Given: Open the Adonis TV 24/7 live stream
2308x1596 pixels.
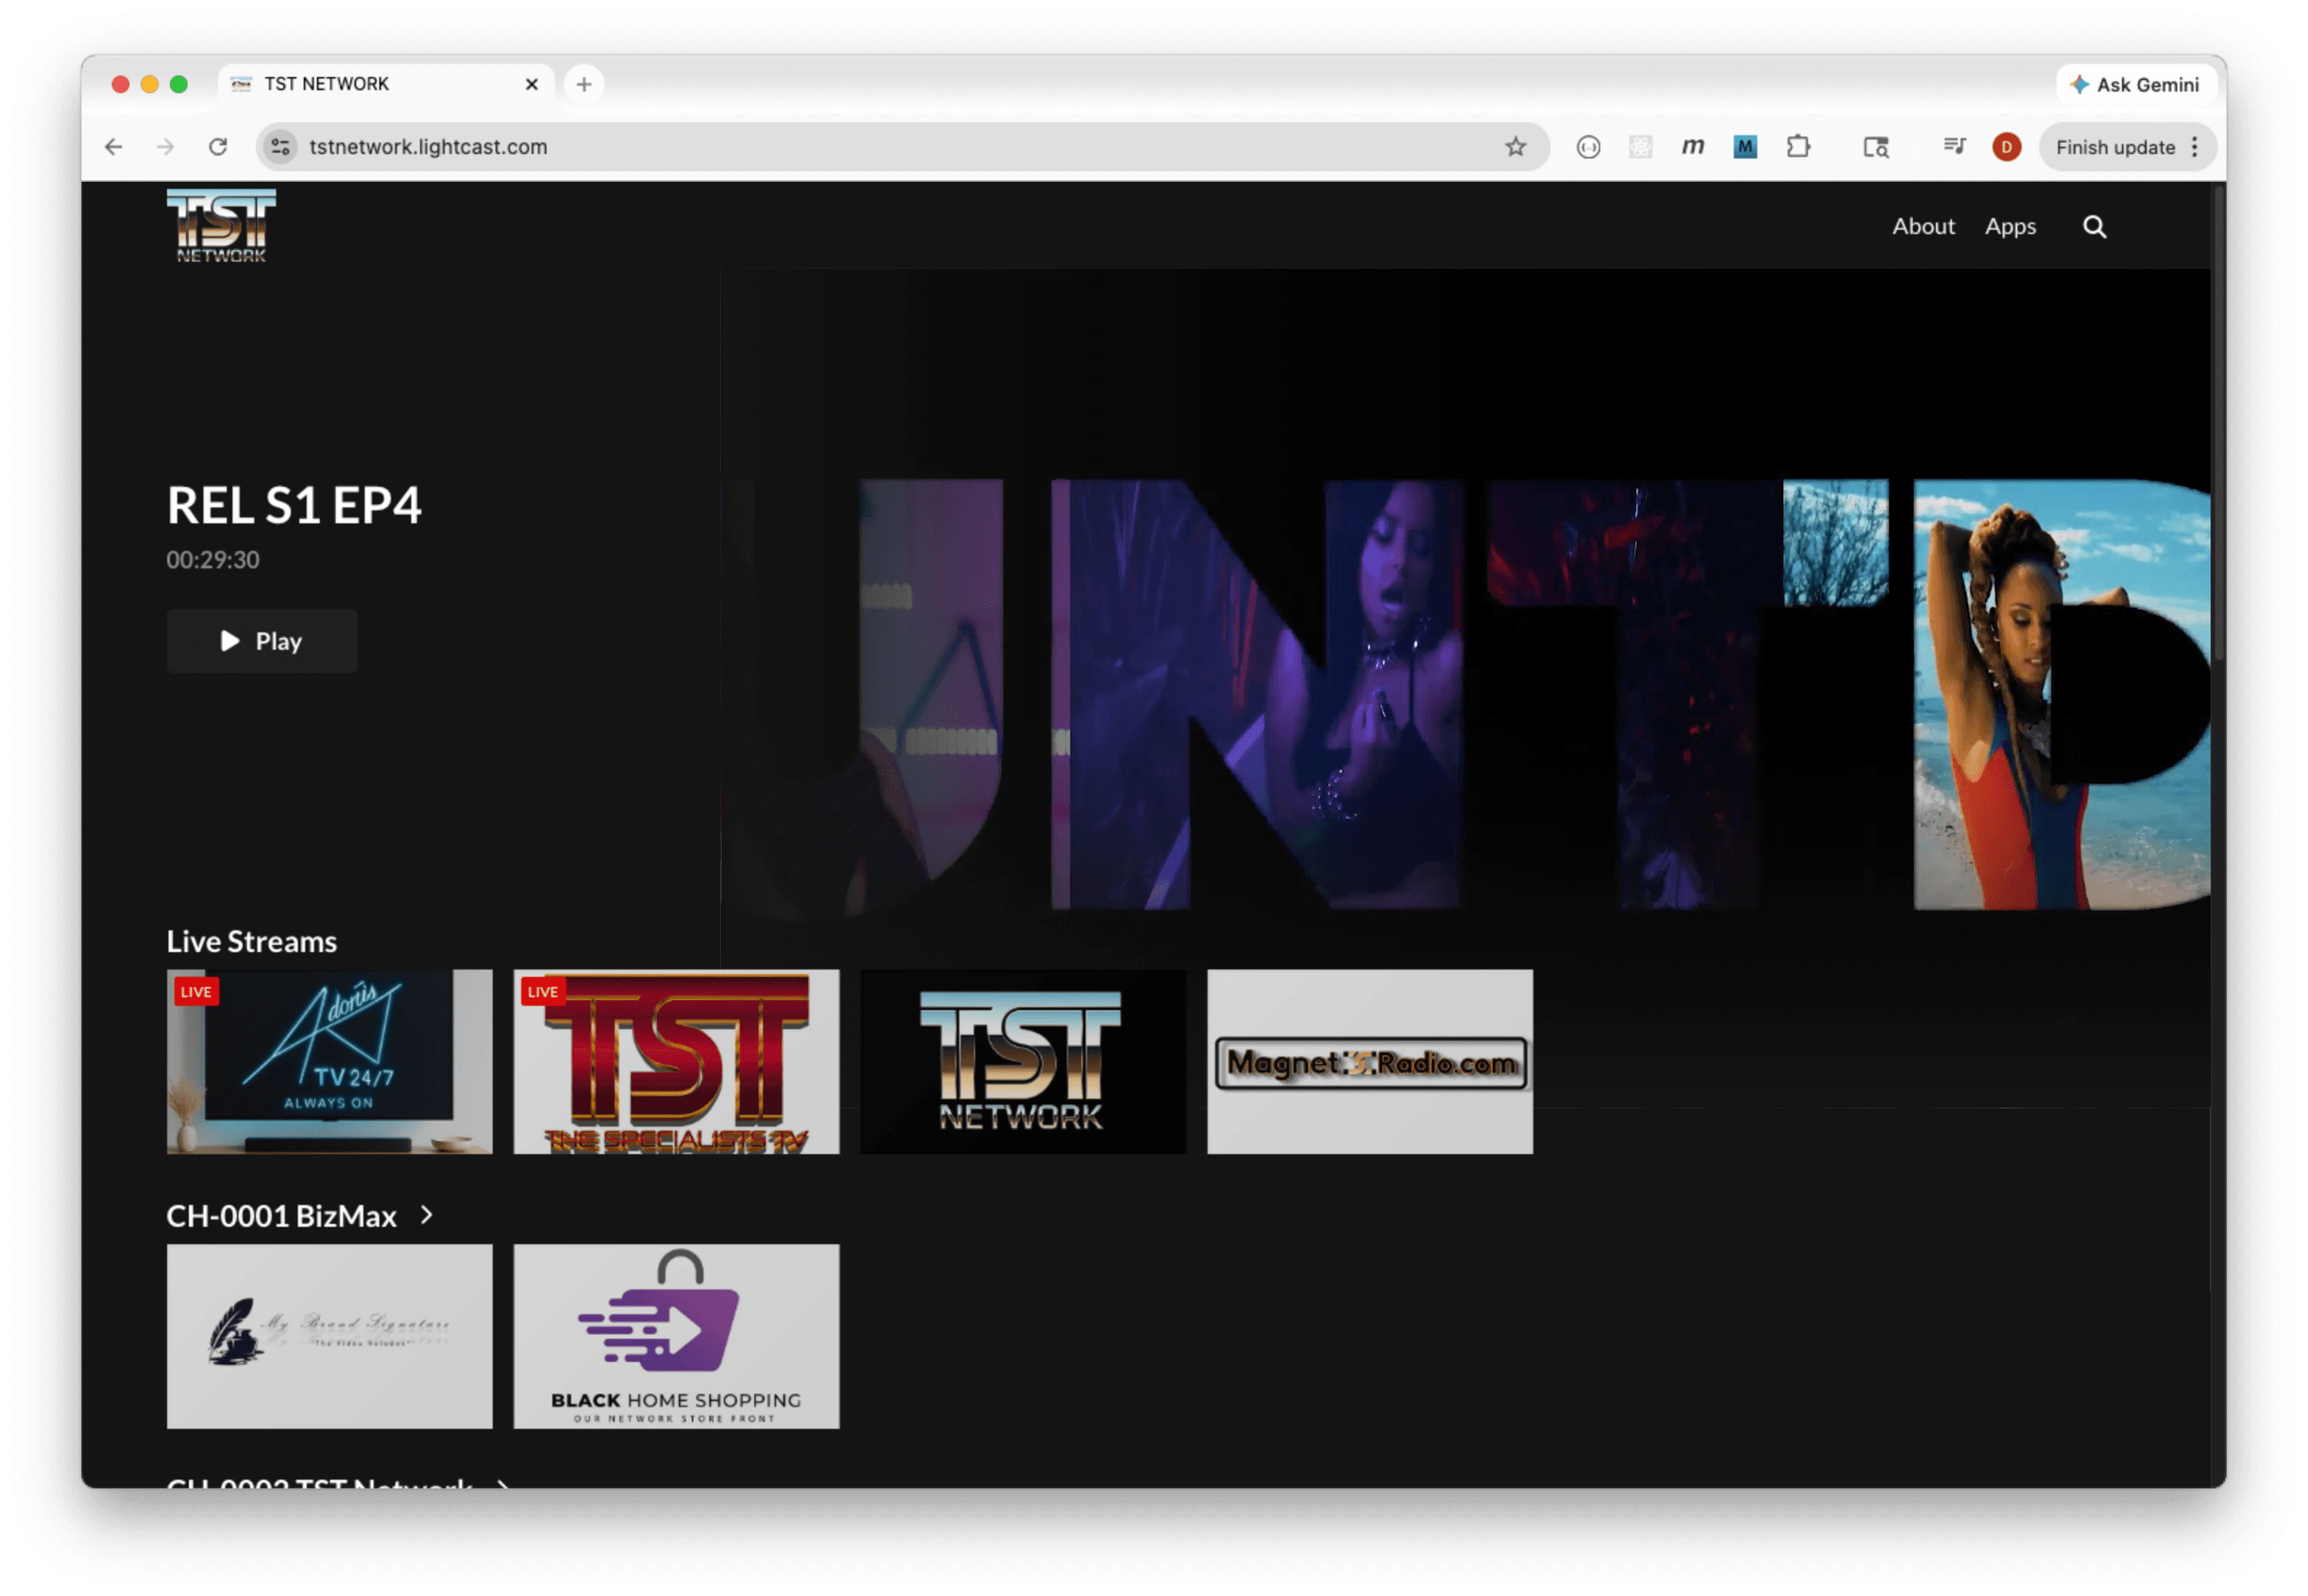Looking at the screenshot, I should 329,1061.
